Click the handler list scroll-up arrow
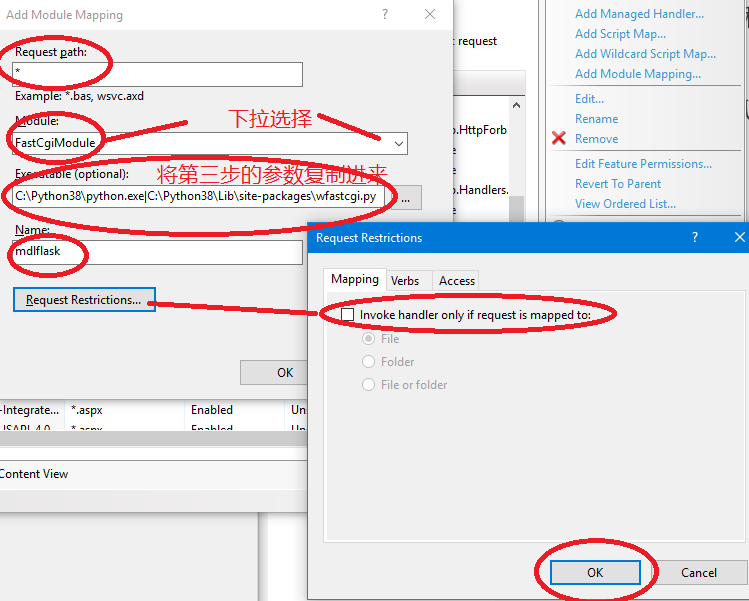 (x=516, y=105)
